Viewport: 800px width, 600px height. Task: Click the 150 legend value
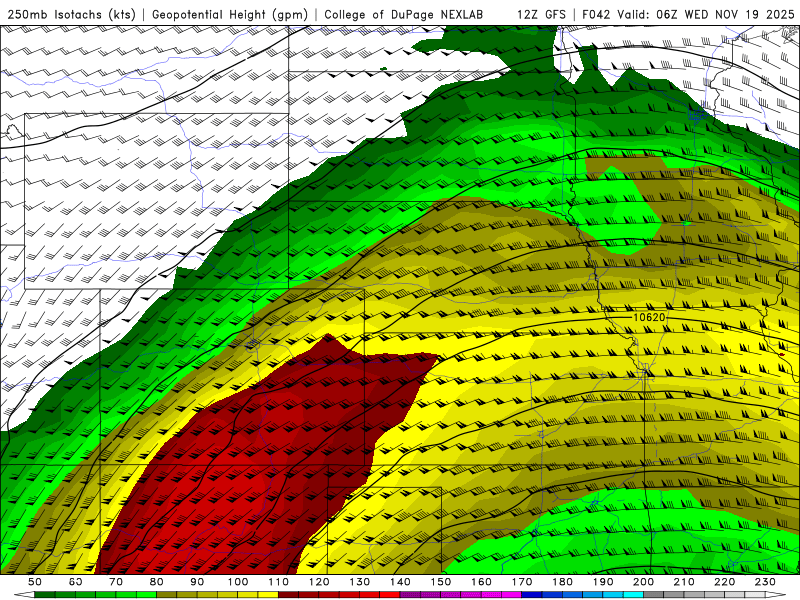(x=441, y=582)
